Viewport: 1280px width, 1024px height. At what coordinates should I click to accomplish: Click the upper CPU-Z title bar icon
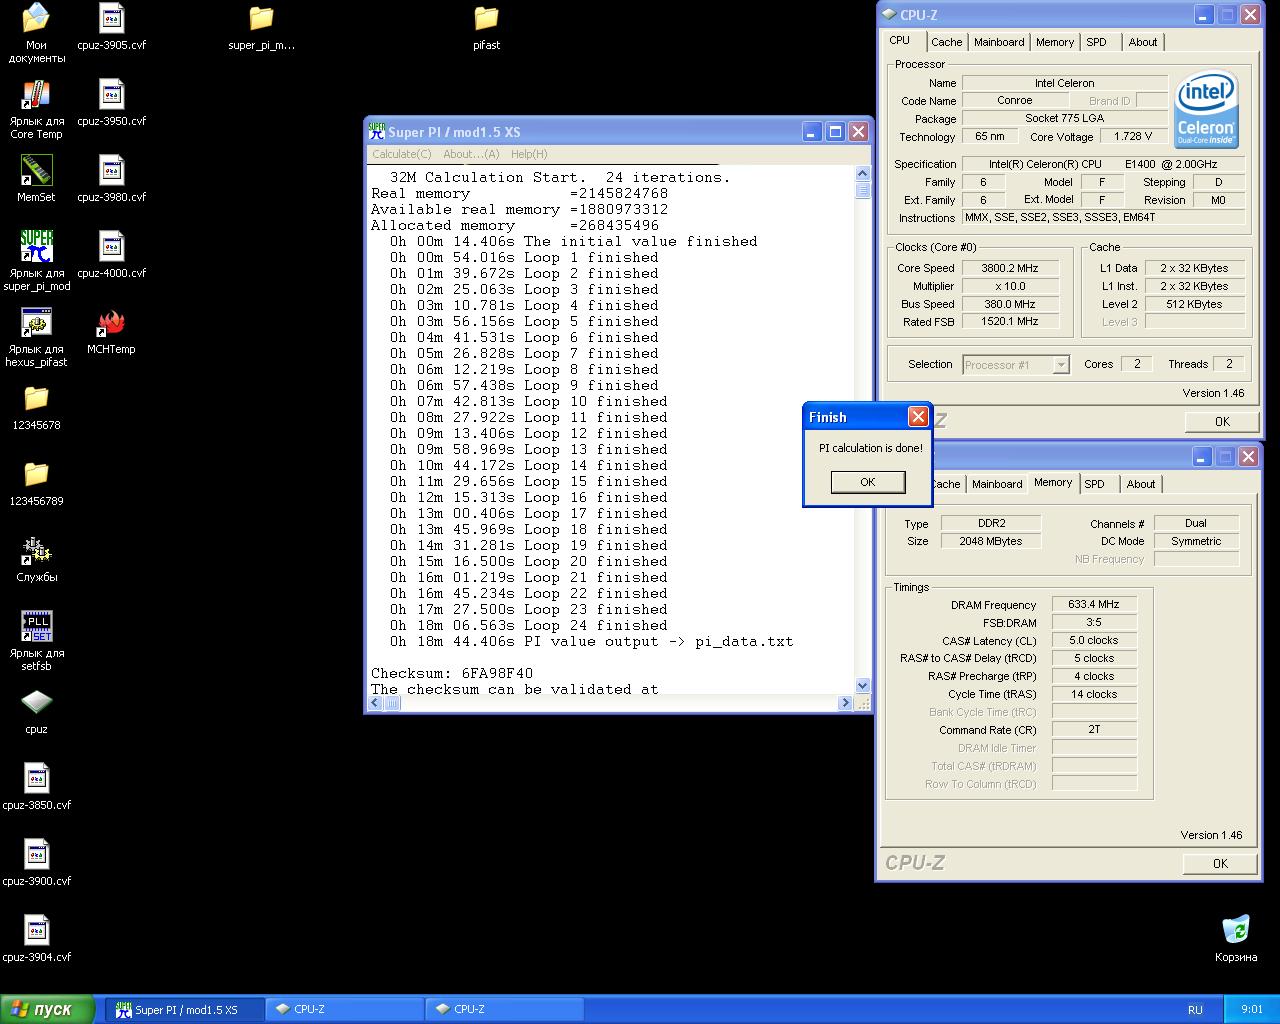(x=888, y=15)
